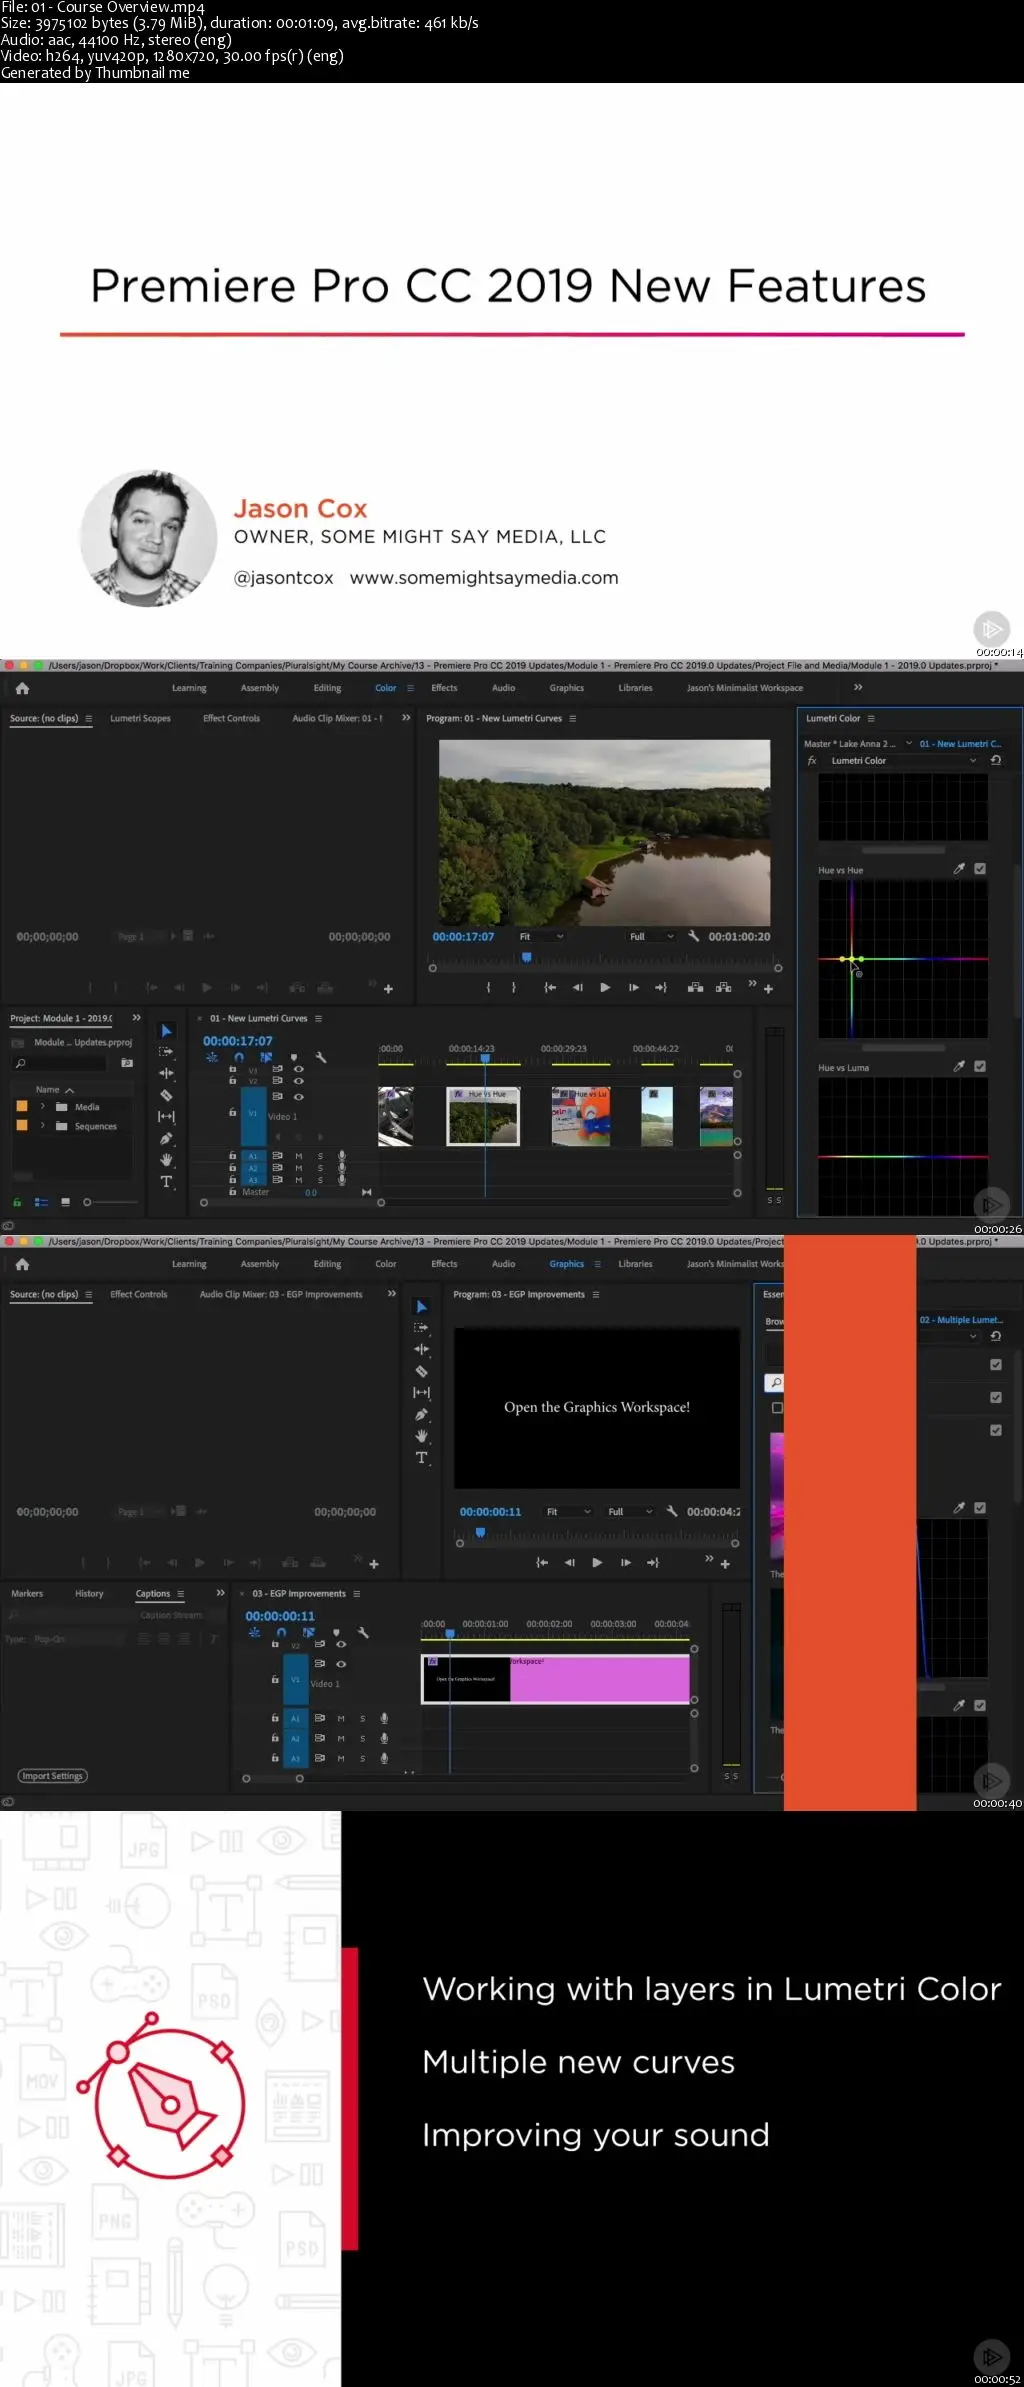
Task: Select Razor tool in EGP Improvements window
Action: [421, 1371]
